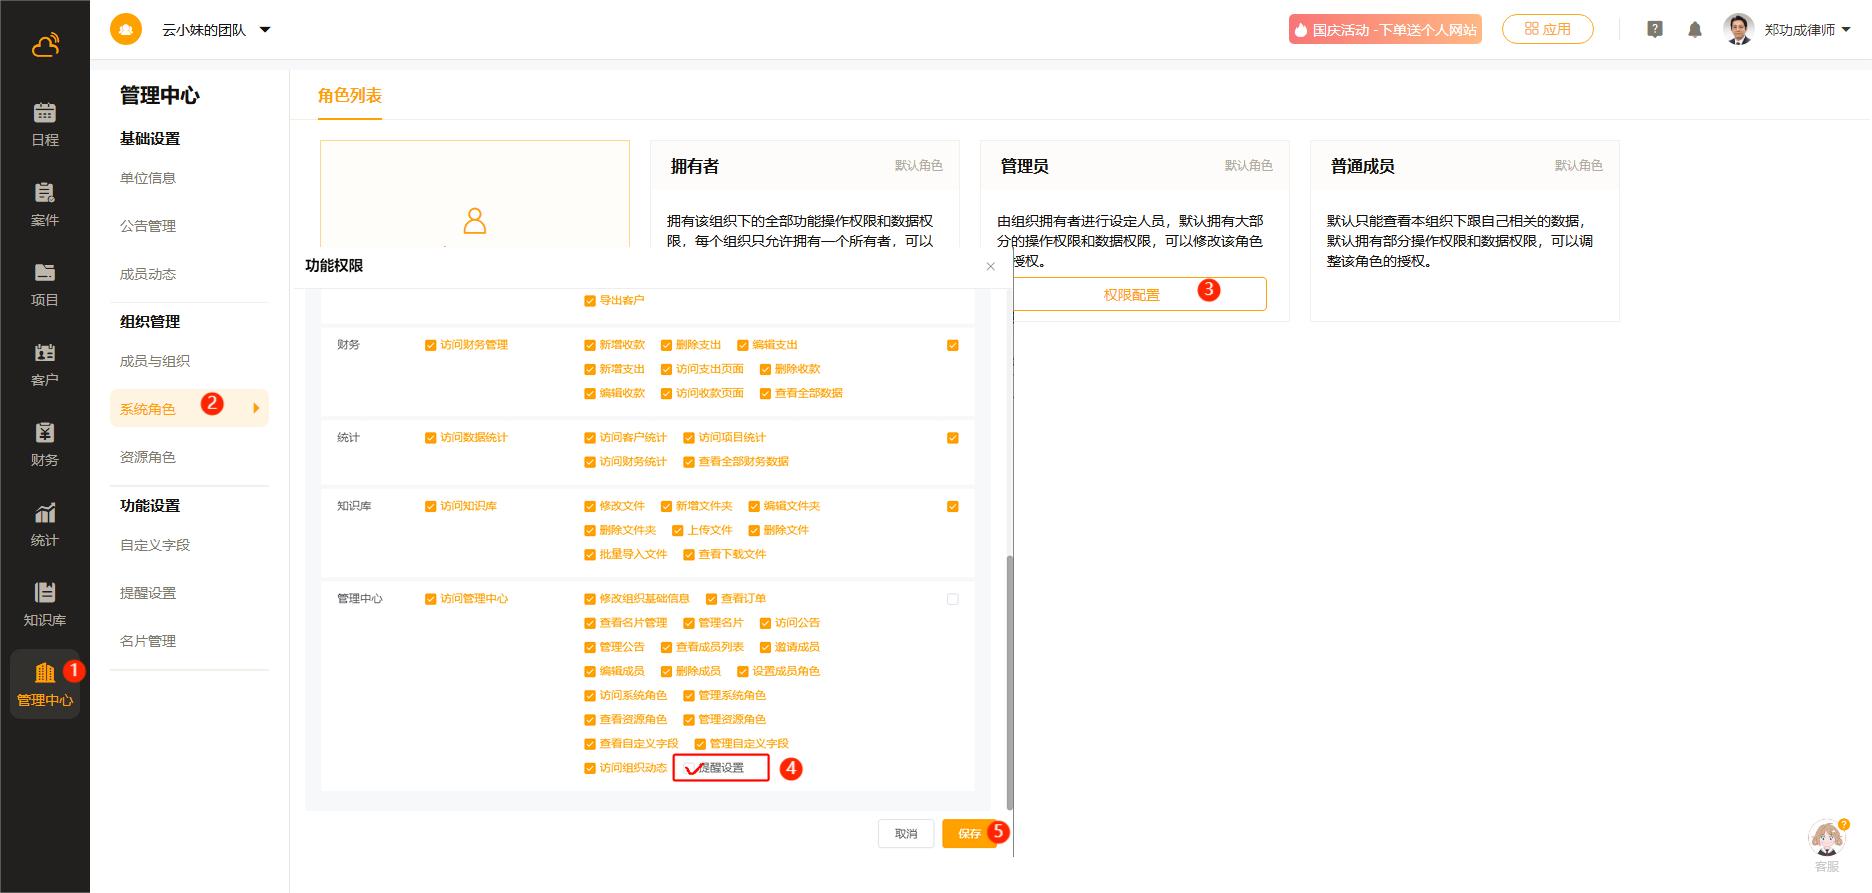Viewport: 1872px width, 893px height.
Task: Select 成员与组织 in the management menu
Action: pyautogui.click(x=155, y=361)
